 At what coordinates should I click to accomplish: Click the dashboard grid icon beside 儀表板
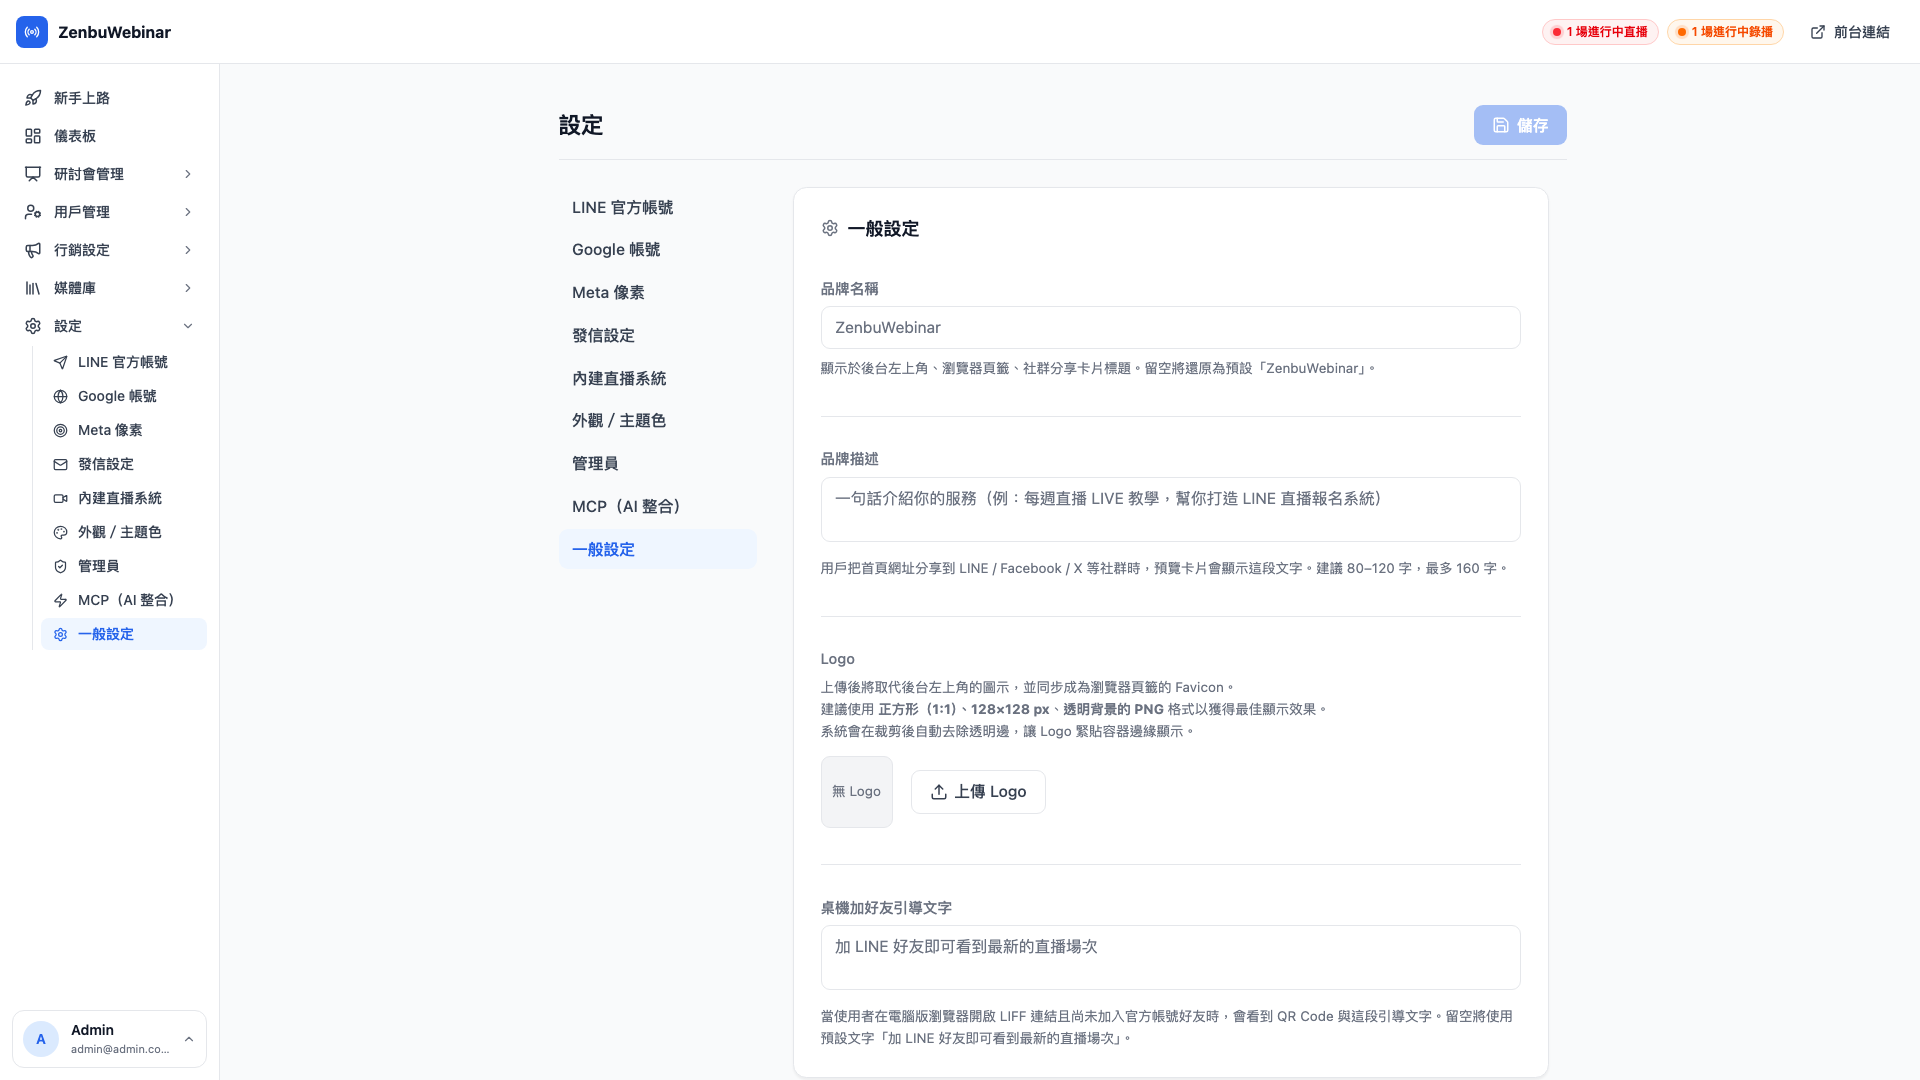pyautogui.click(x=33, y=136)
